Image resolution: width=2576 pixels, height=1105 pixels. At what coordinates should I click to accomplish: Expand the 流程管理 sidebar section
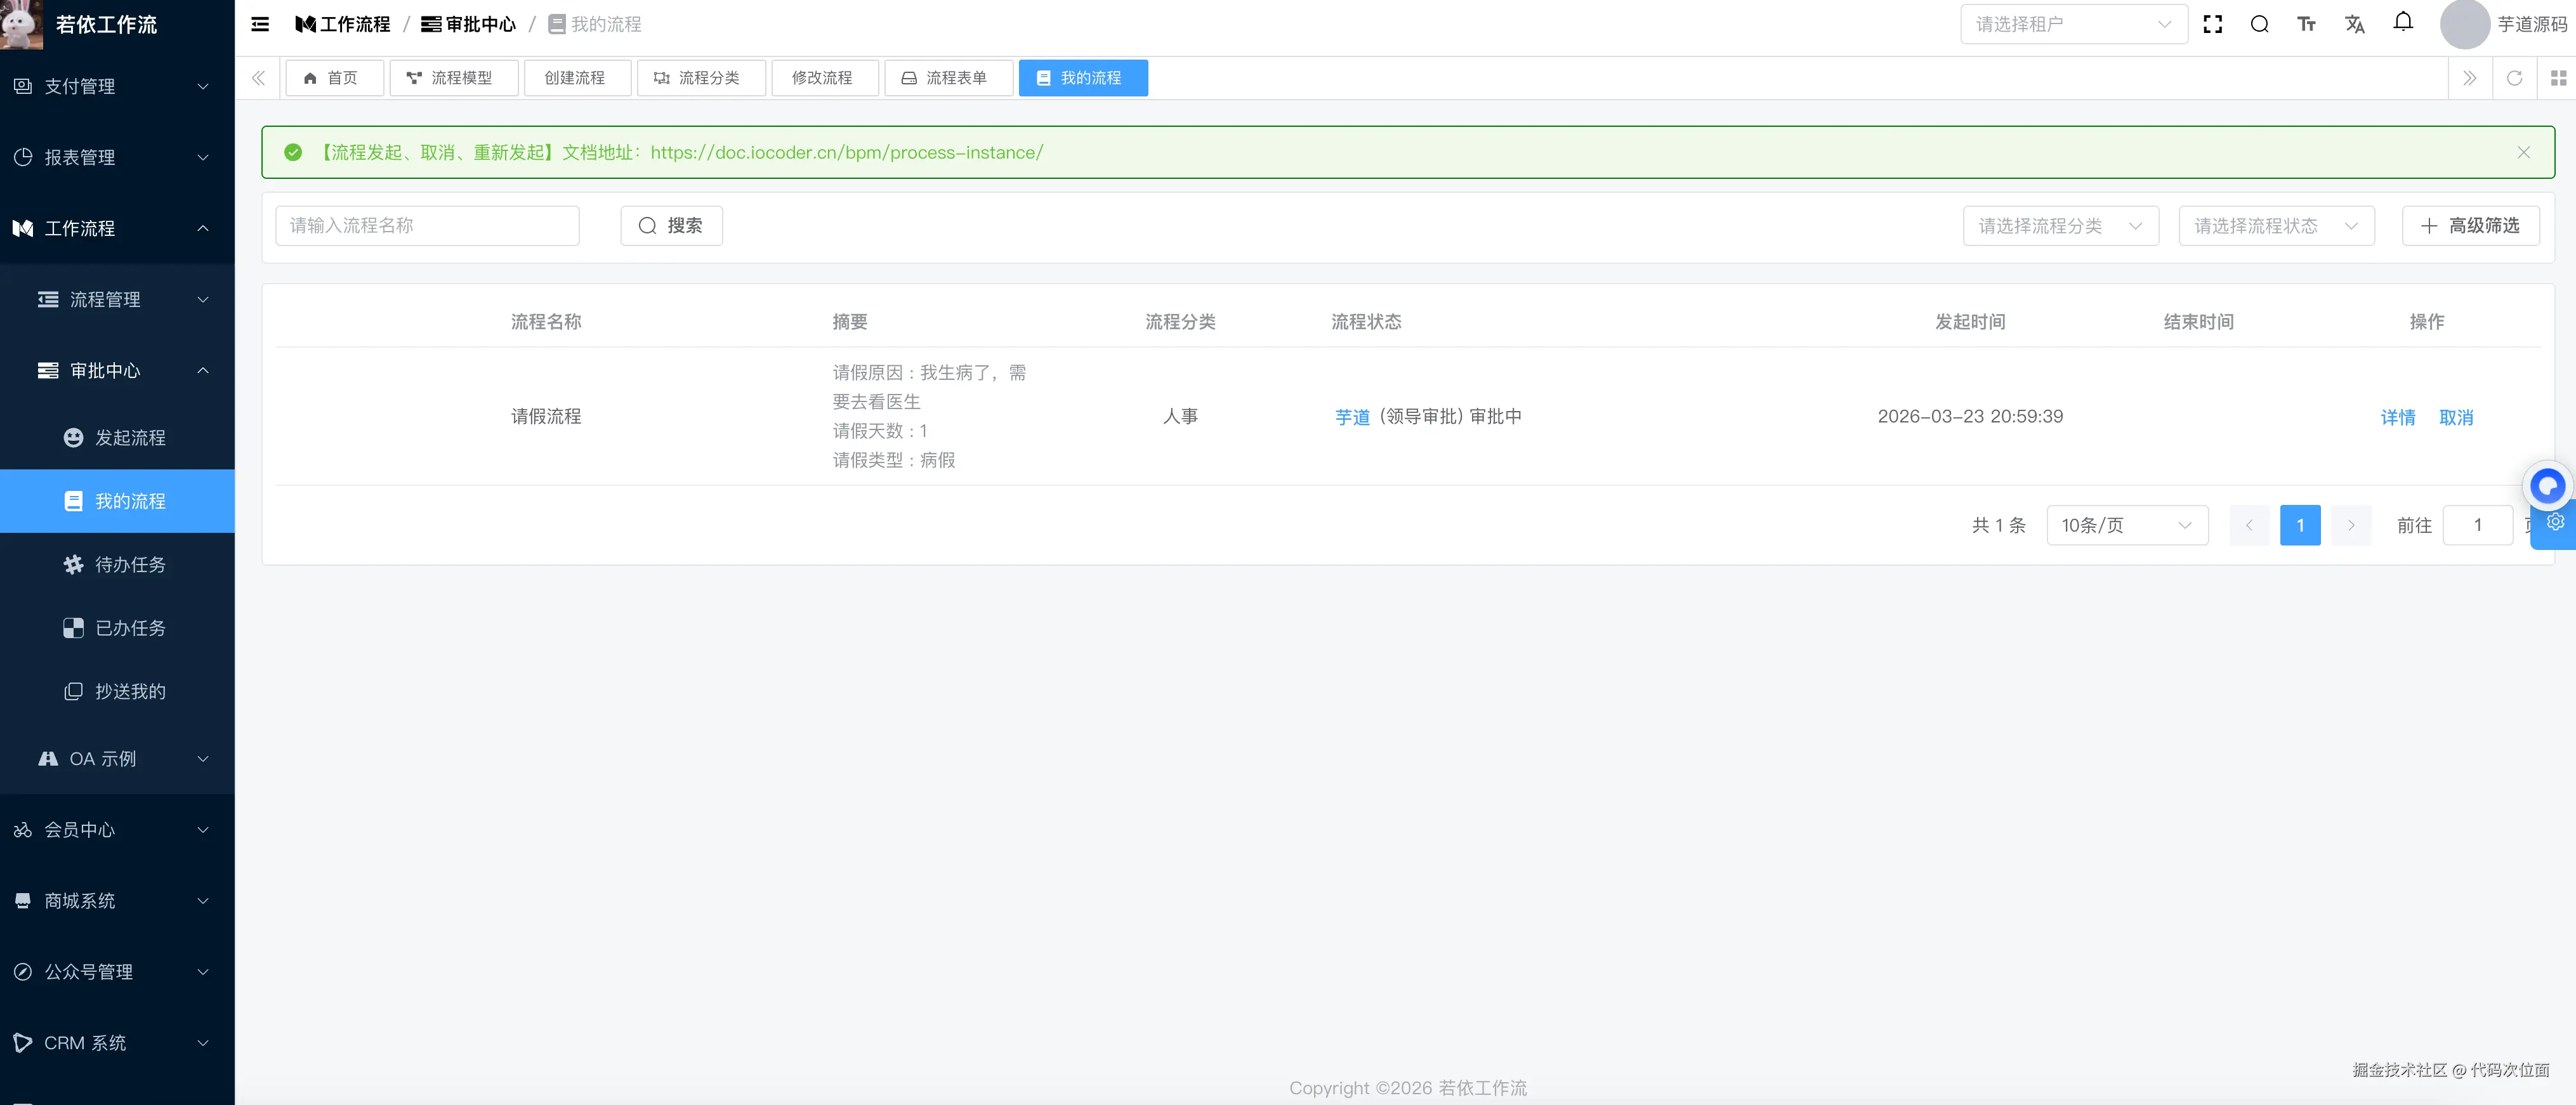[x=117, y=299]
